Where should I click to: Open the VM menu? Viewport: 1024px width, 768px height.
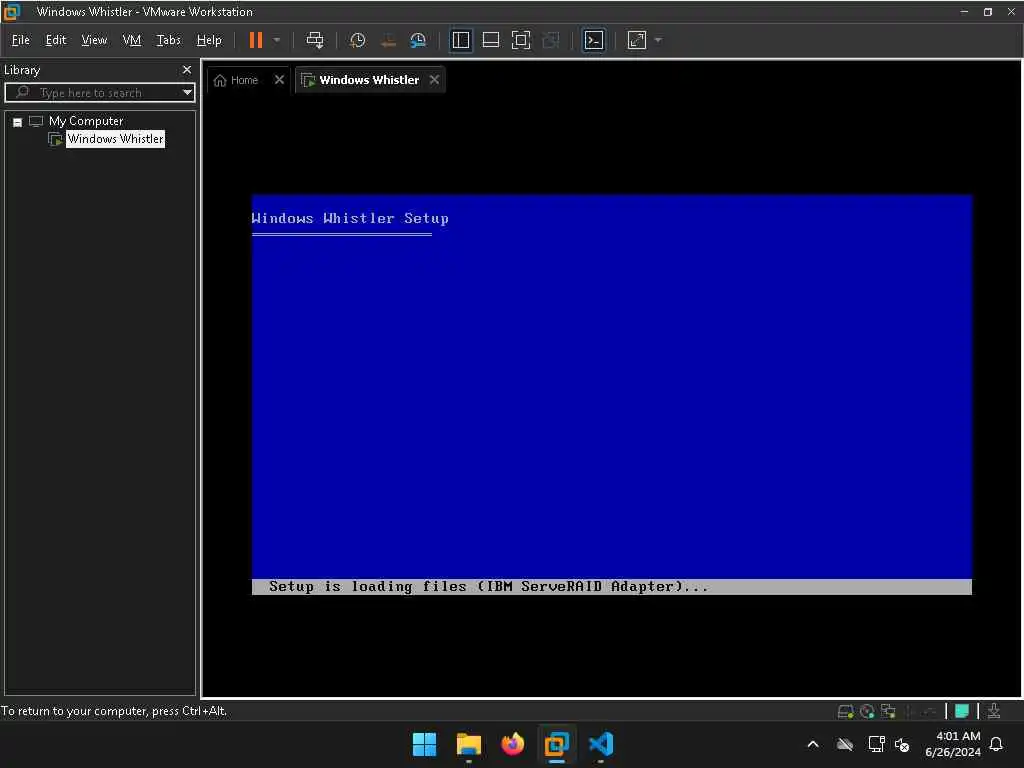pos(132,40)
